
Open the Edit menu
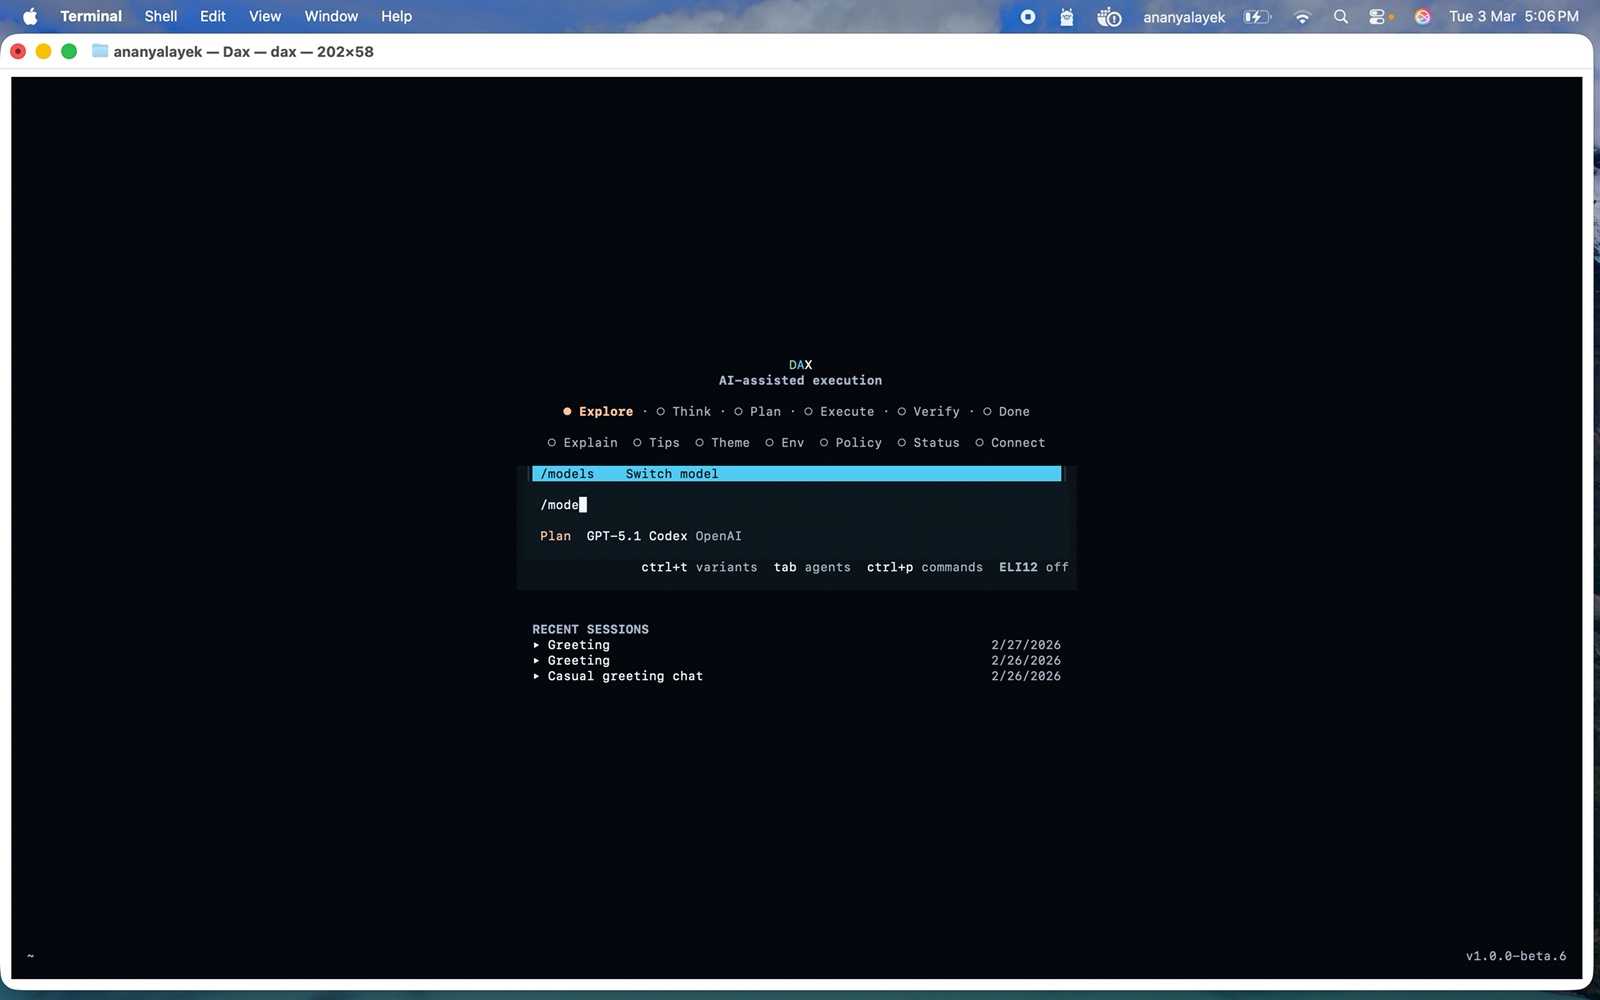[212, 16]
